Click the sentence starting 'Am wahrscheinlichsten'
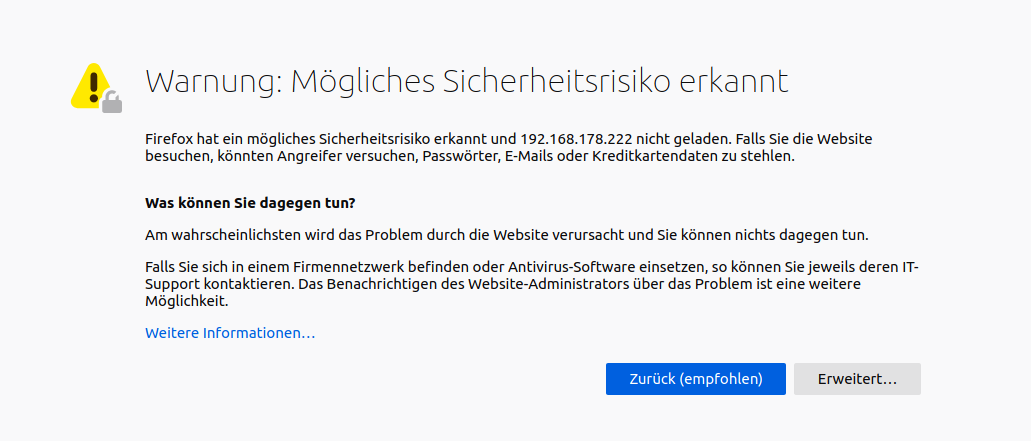 pyautogui.click(x=507, y=235)
